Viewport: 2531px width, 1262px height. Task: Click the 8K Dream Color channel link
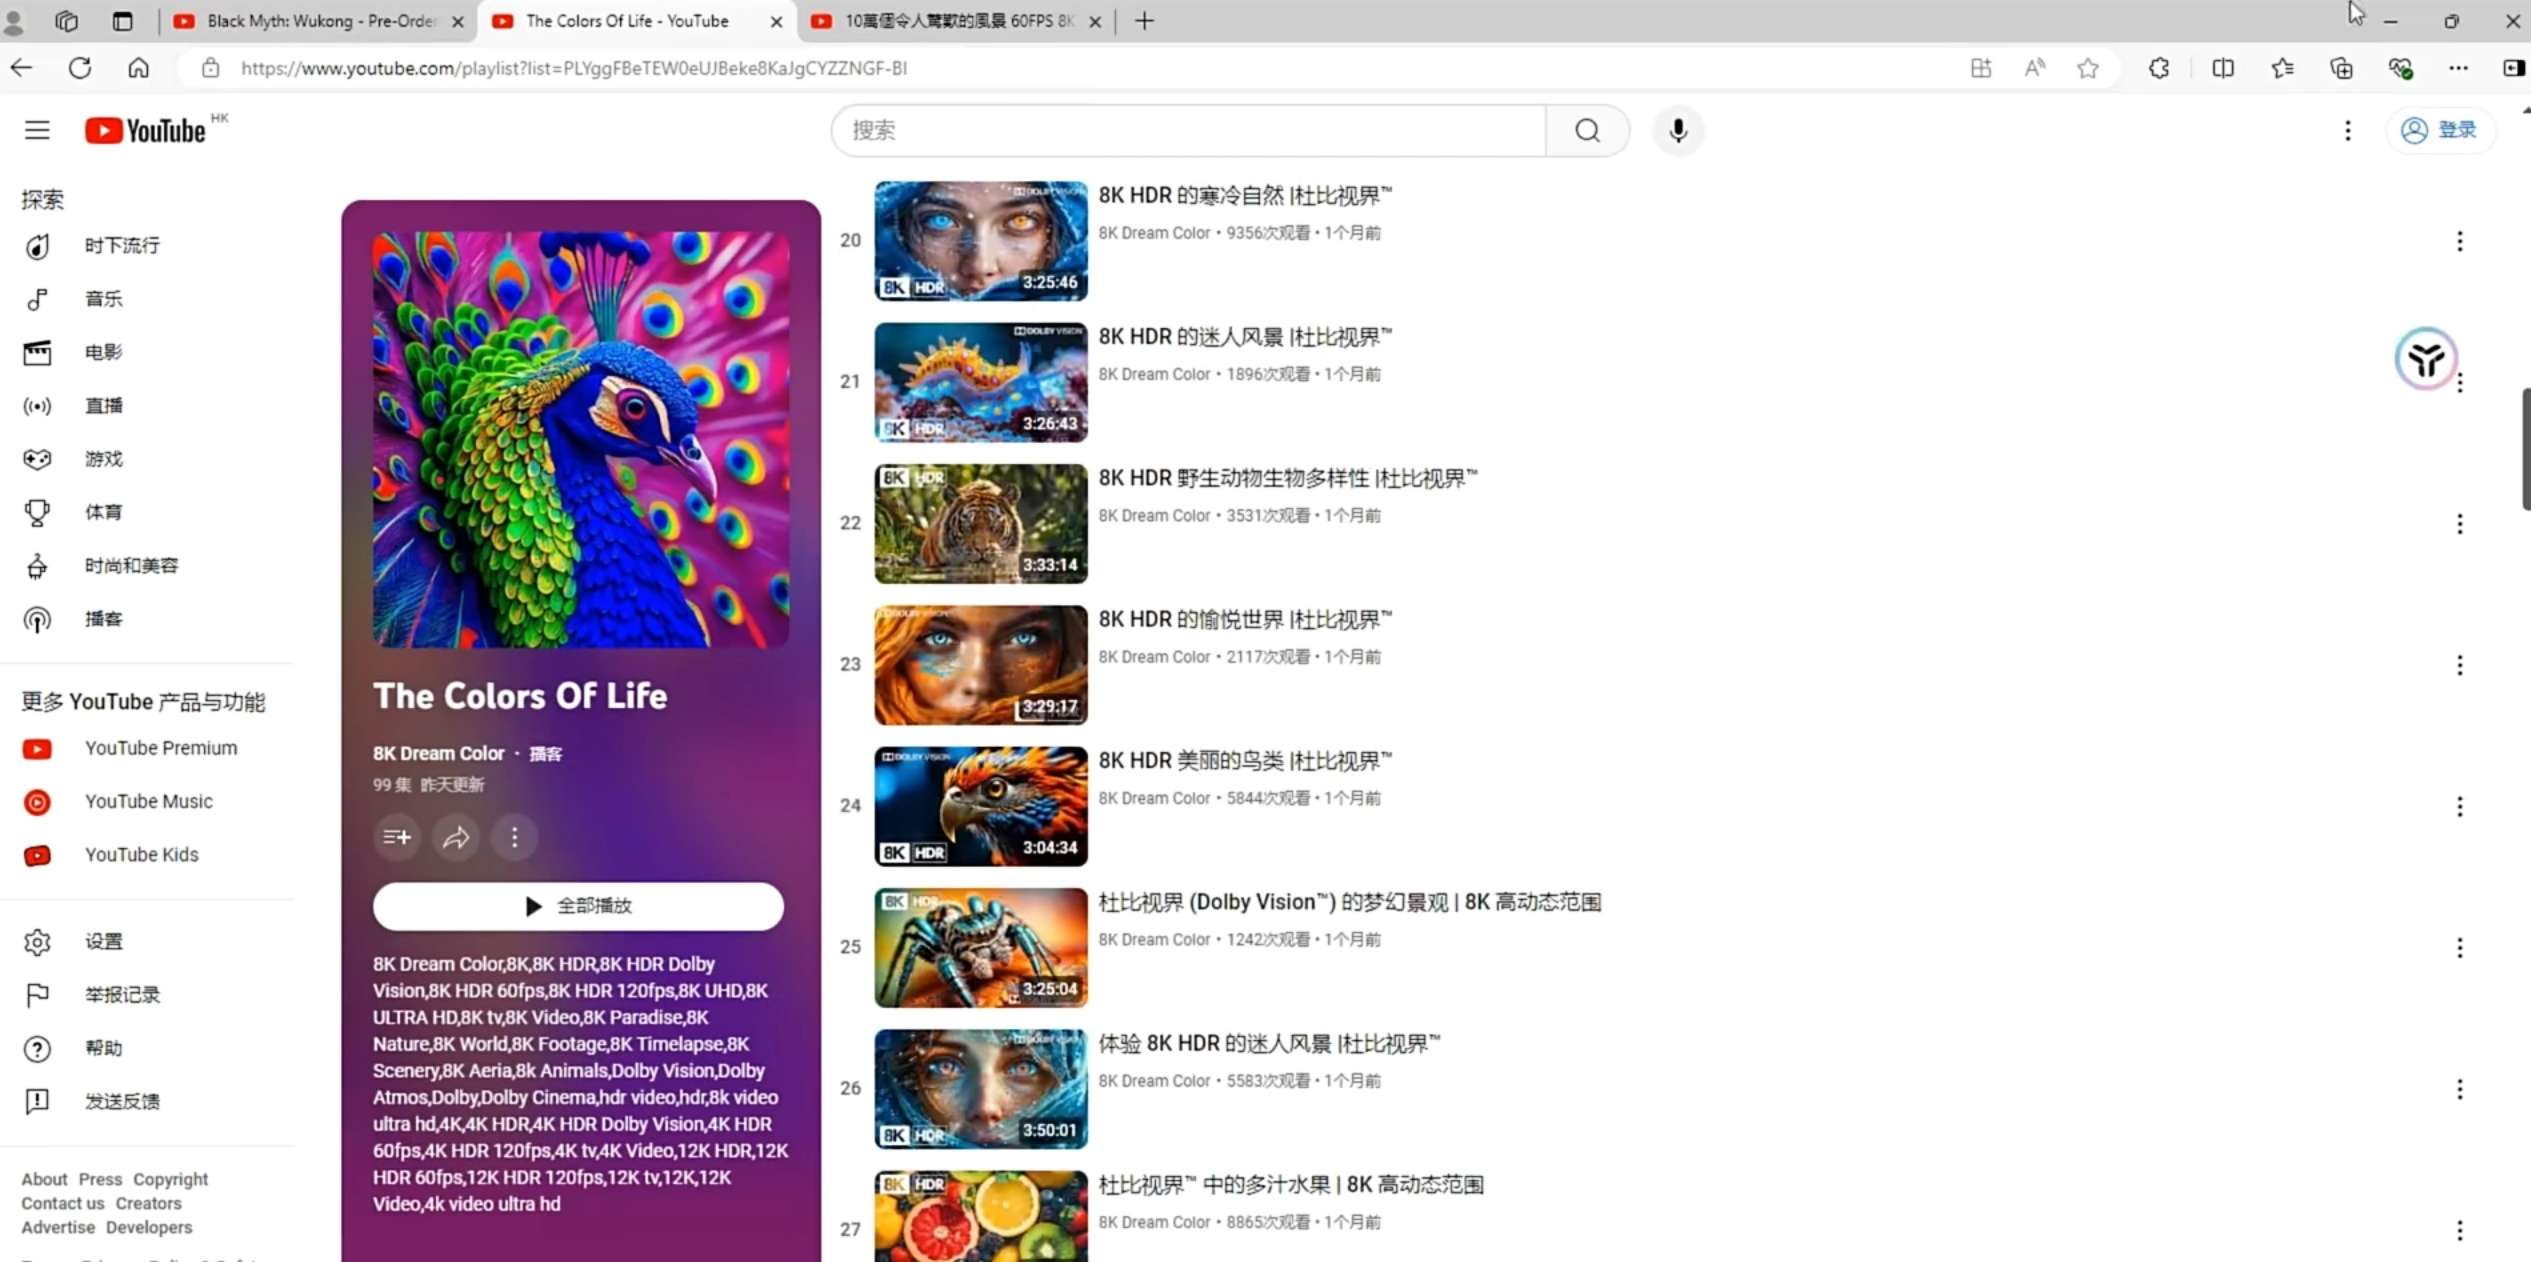(438, 753)
